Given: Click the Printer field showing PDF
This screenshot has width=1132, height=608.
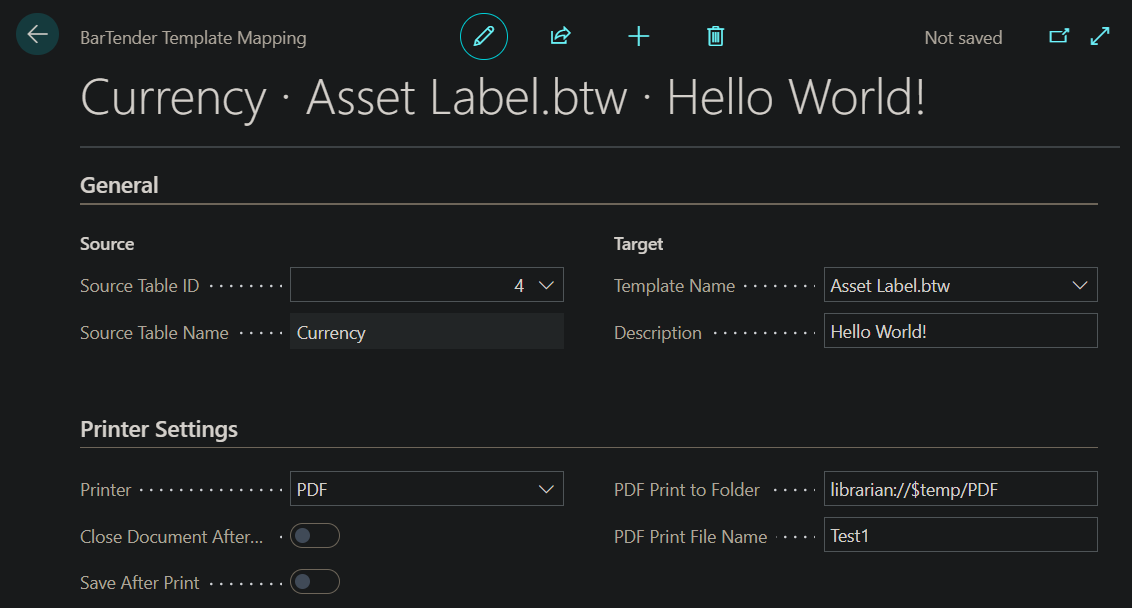Looking at the screenshot, I should tap(427, 489).
